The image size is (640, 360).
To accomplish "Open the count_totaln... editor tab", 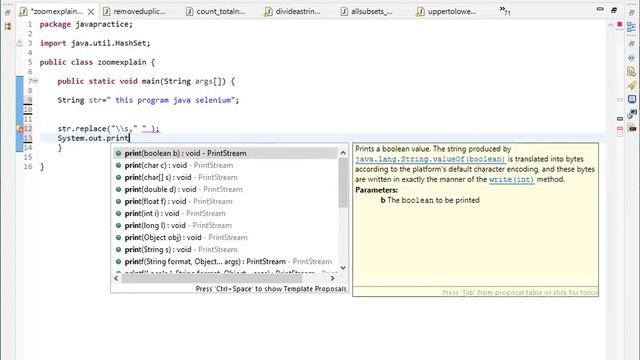I will 216,11.
